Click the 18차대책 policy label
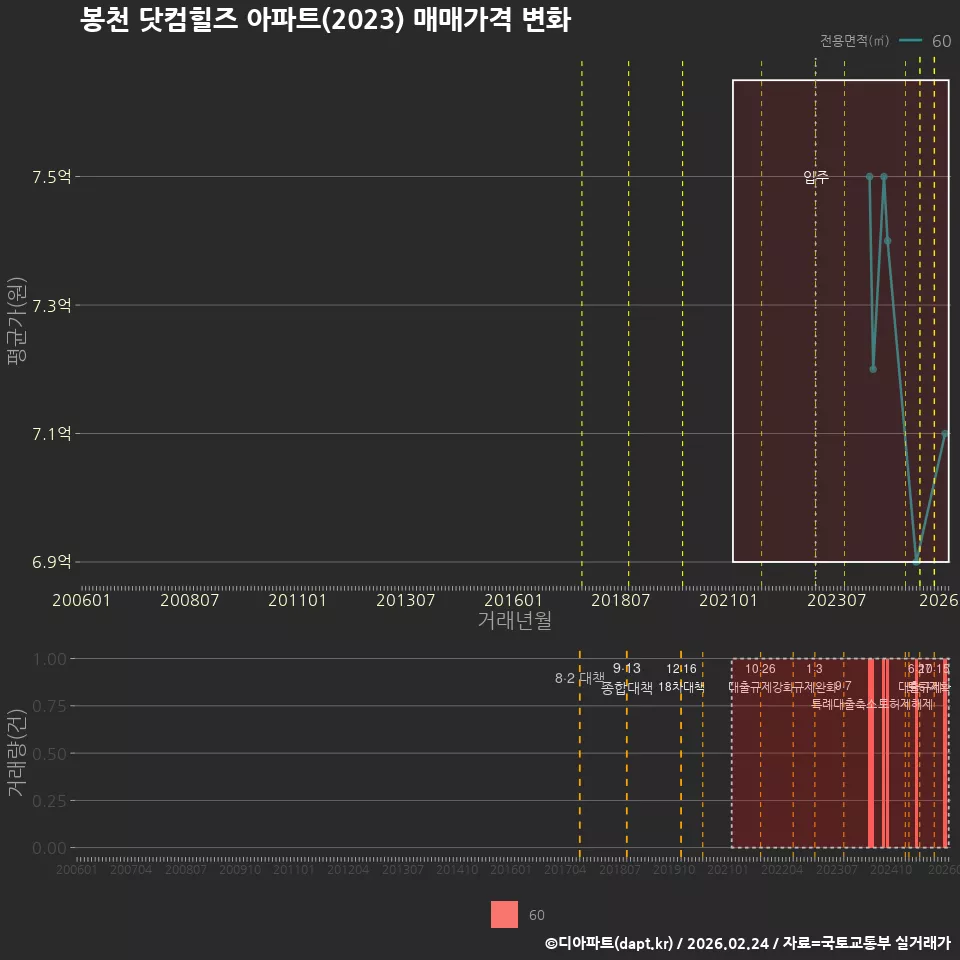Screen dimensions: 960x960 [681, 687]
